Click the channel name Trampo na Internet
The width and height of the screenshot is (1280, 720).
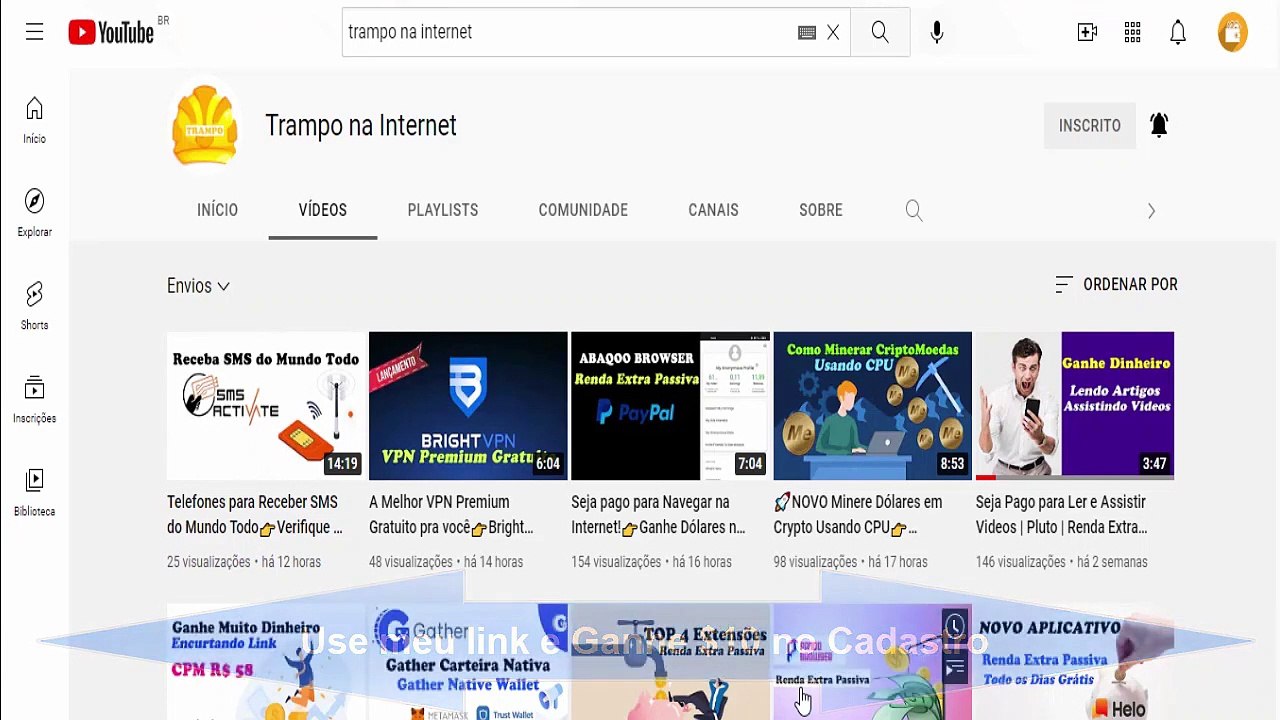(361, 125)
